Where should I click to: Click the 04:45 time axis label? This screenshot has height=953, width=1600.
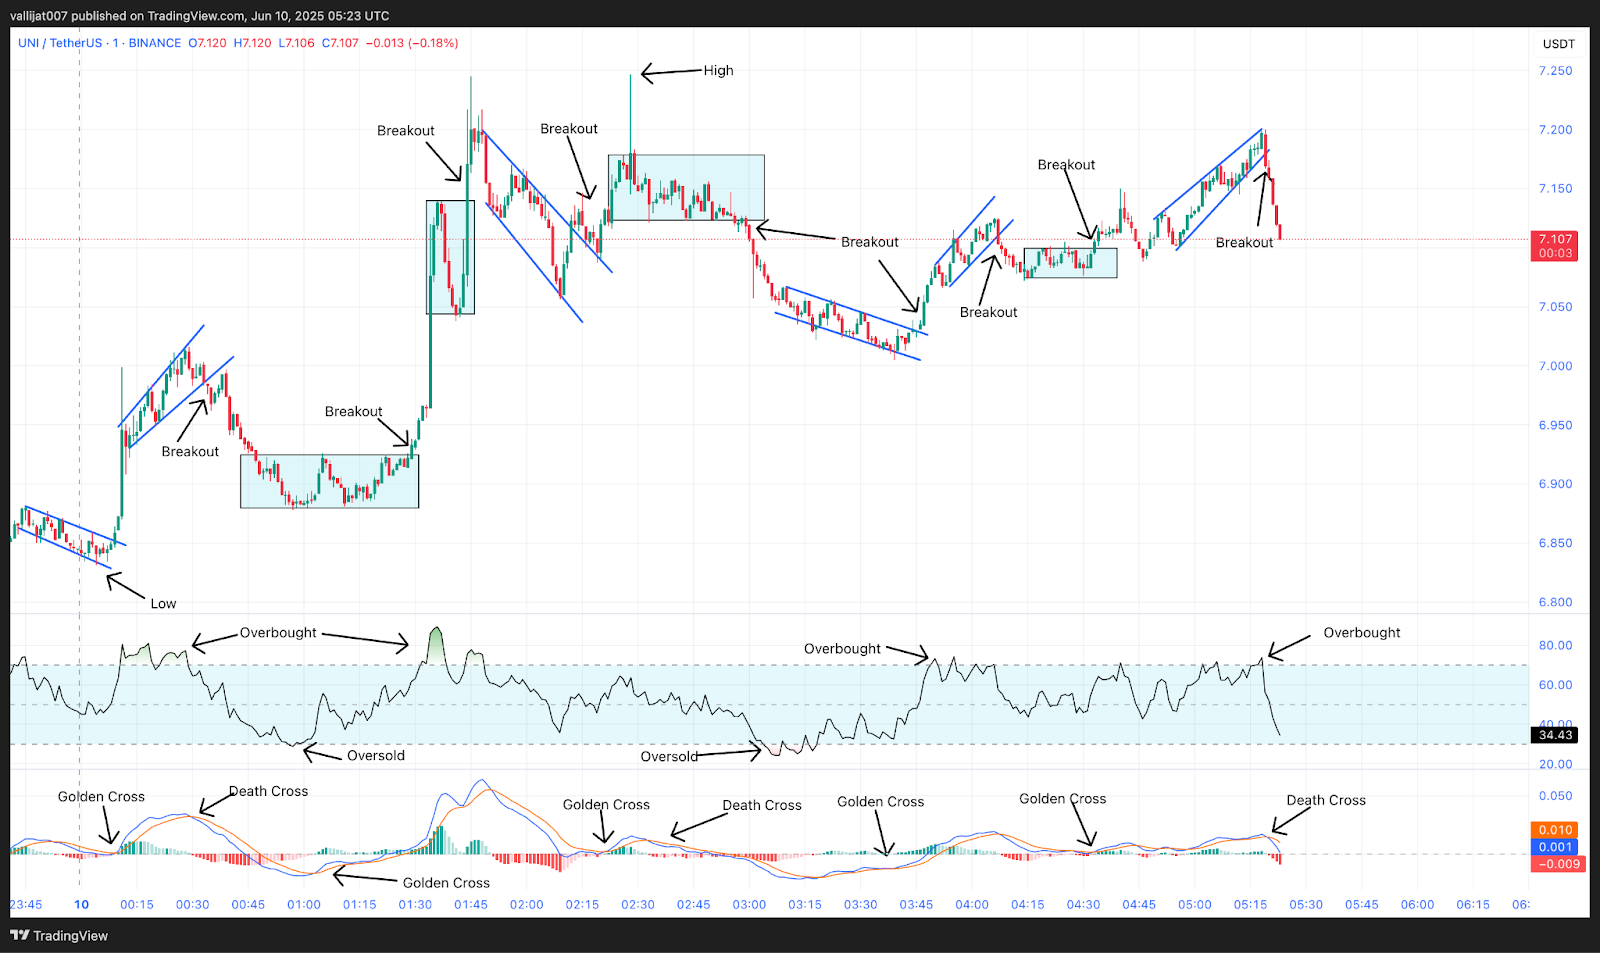pyautogui.click(x=1139, y=905)
